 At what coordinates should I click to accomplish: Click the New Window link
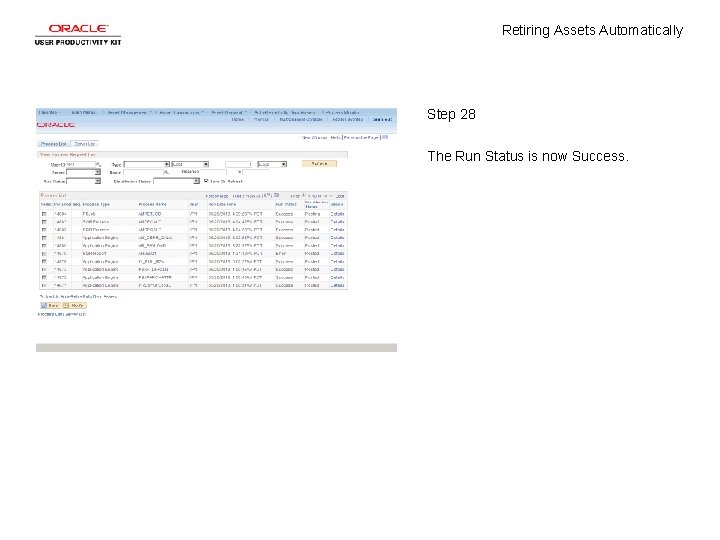[315, 137]
